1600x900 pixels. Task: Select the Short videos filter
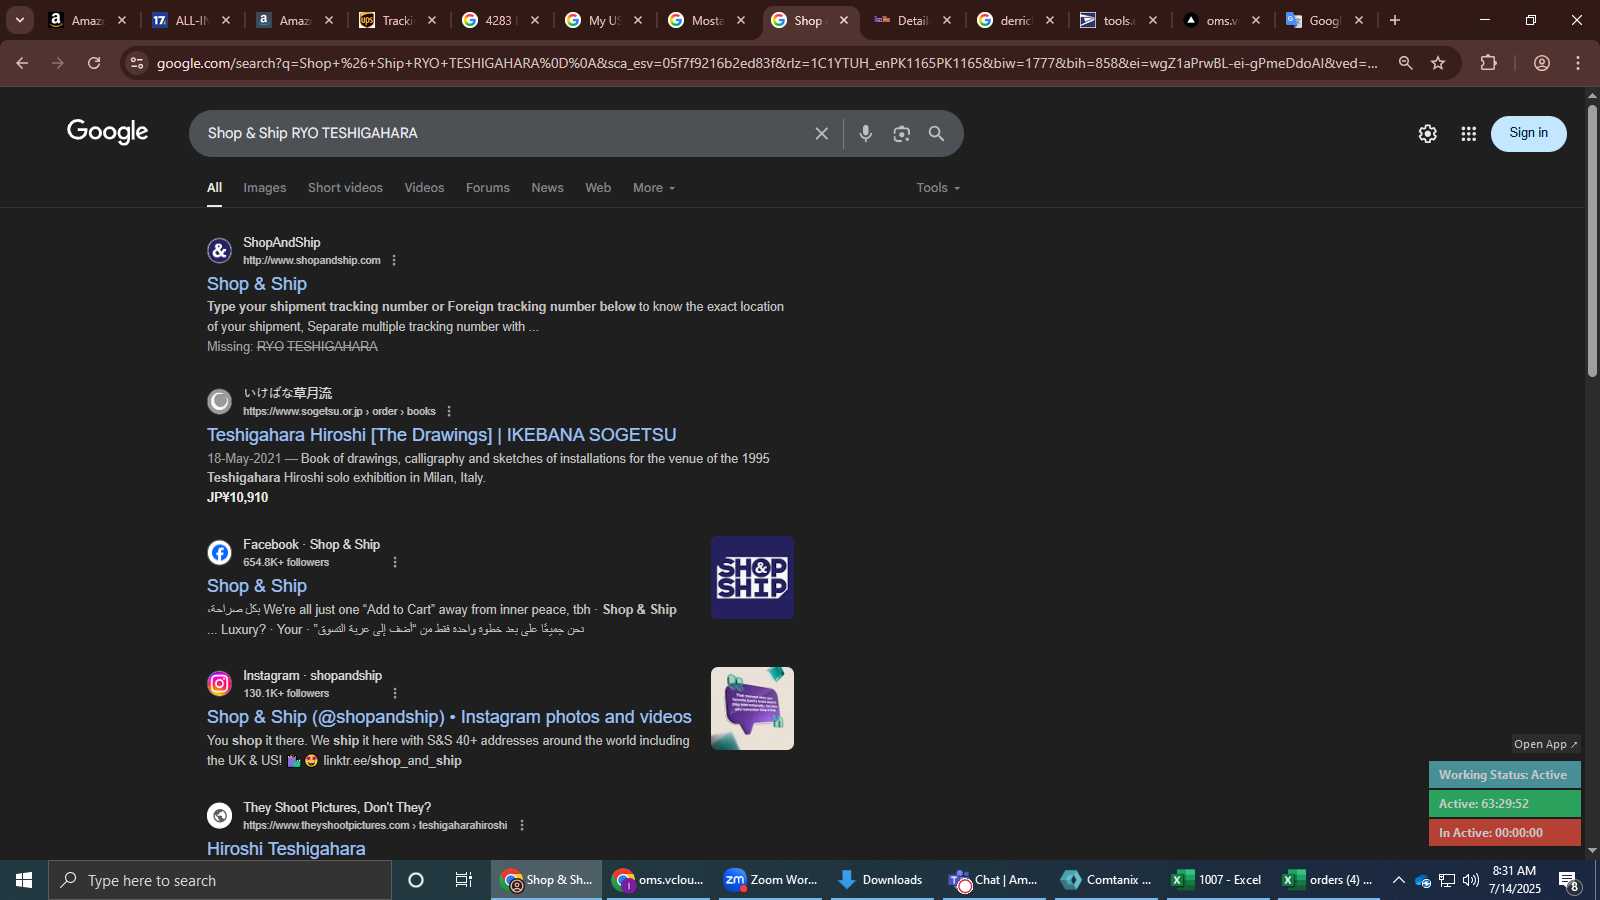(x=345, y=188)
